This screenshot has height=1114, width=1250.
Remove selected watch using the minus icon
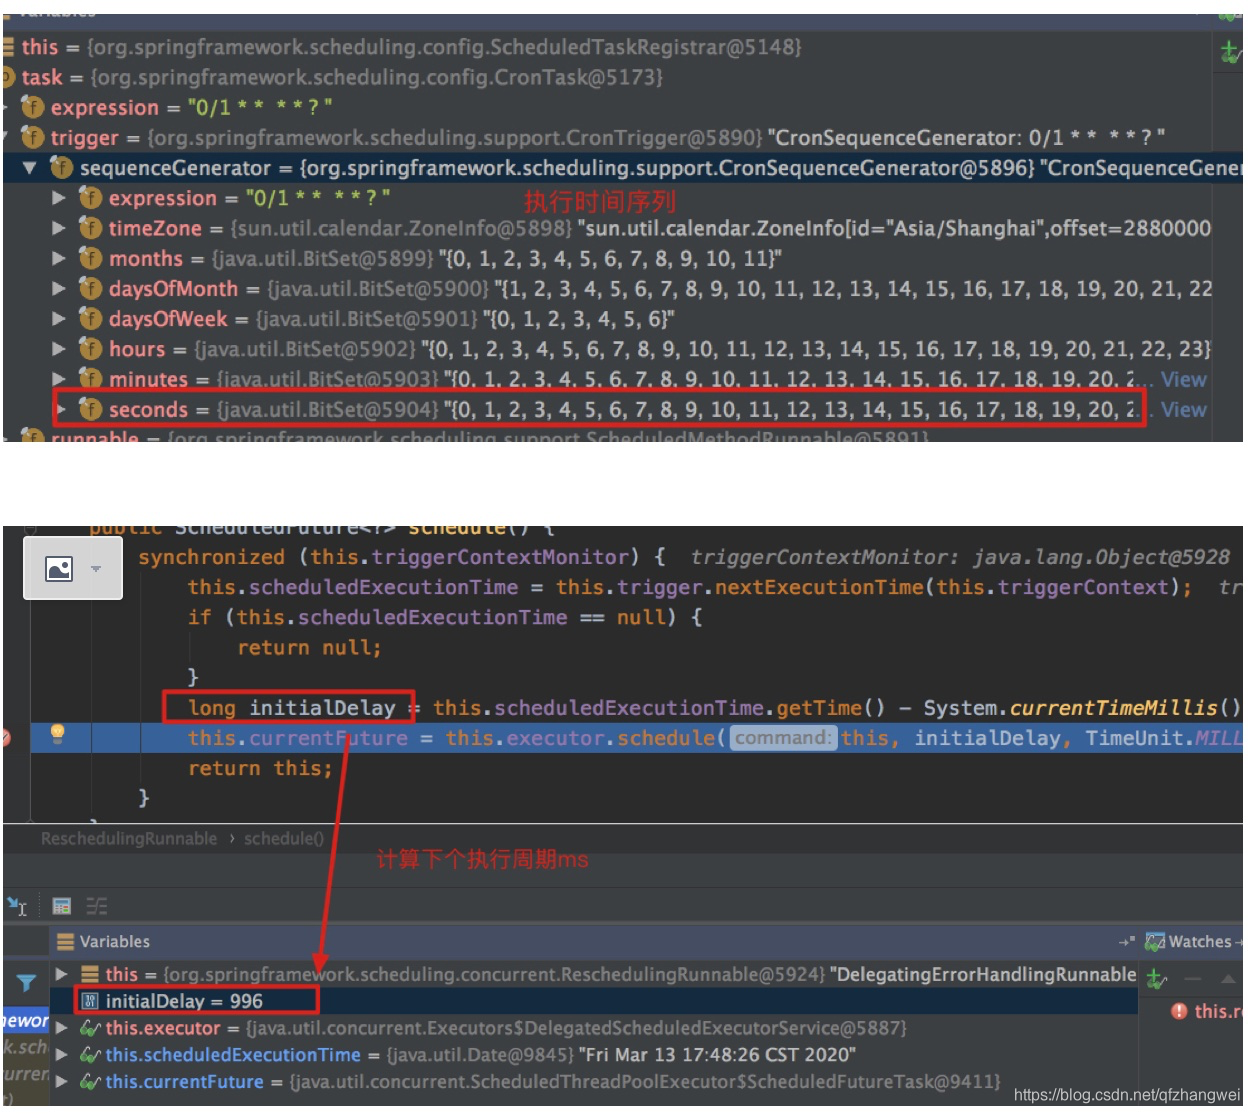1193,978
